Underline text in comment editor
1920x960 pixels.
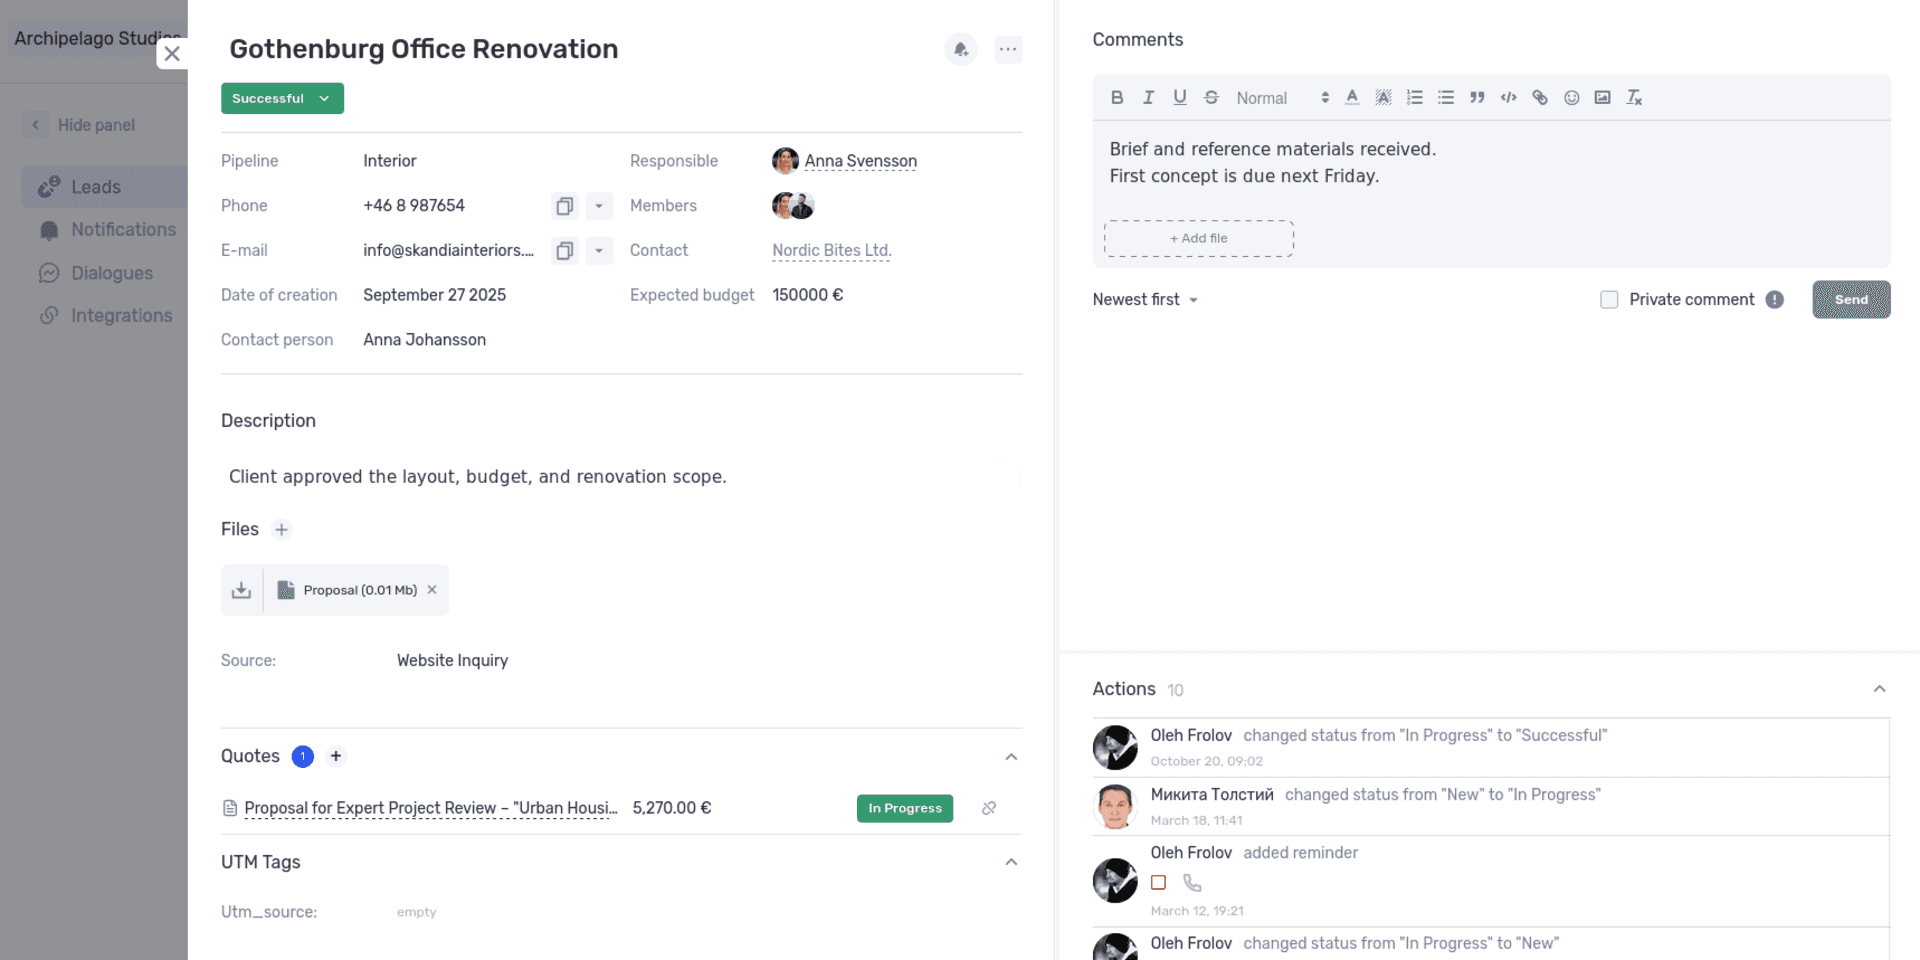click(1180, 97)
